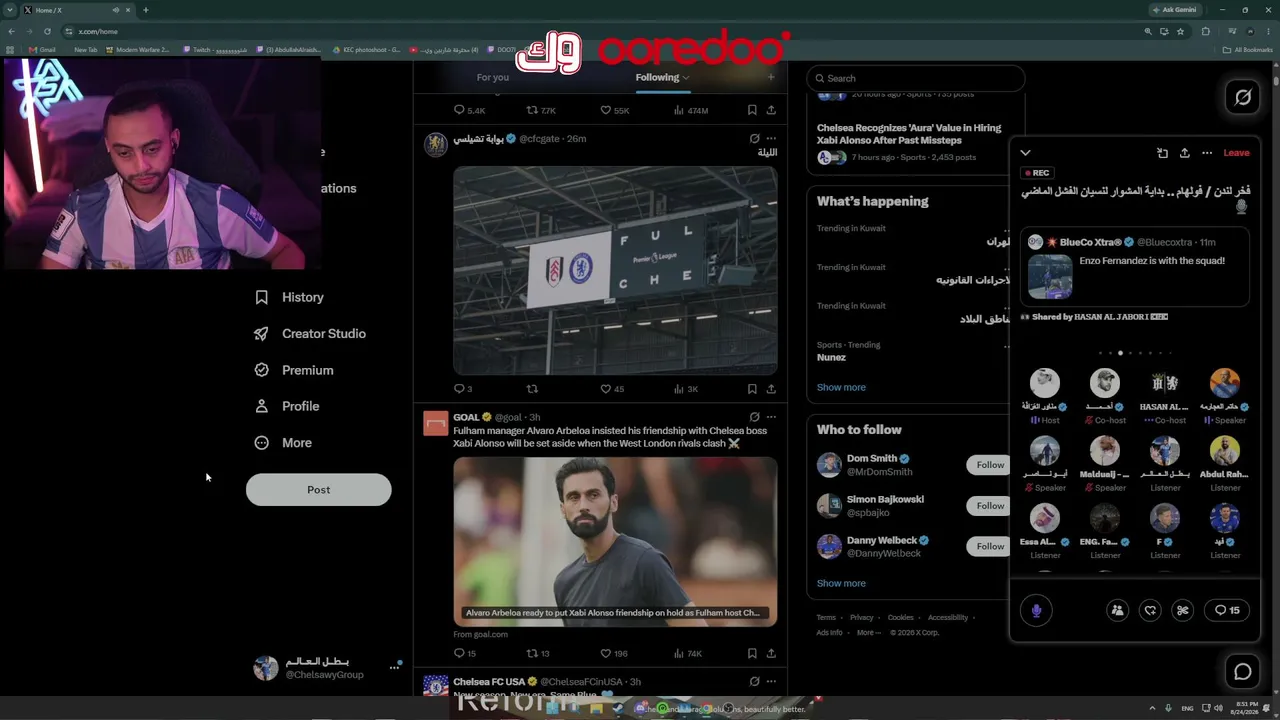The height and width of the screenshot is (720, 1280).
Task: Open the Gmail bookmark
Action: pyautogui.click(x=42, y=50)
